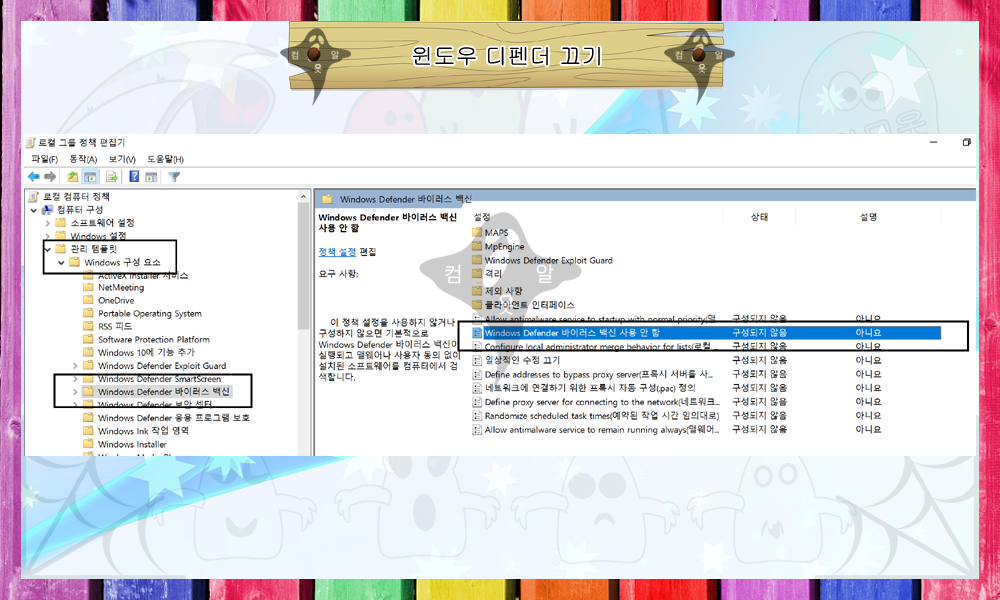Toggle the Show/Hide Action Pane toolbar icon
1000x600 pixels.
coord(151,177)
